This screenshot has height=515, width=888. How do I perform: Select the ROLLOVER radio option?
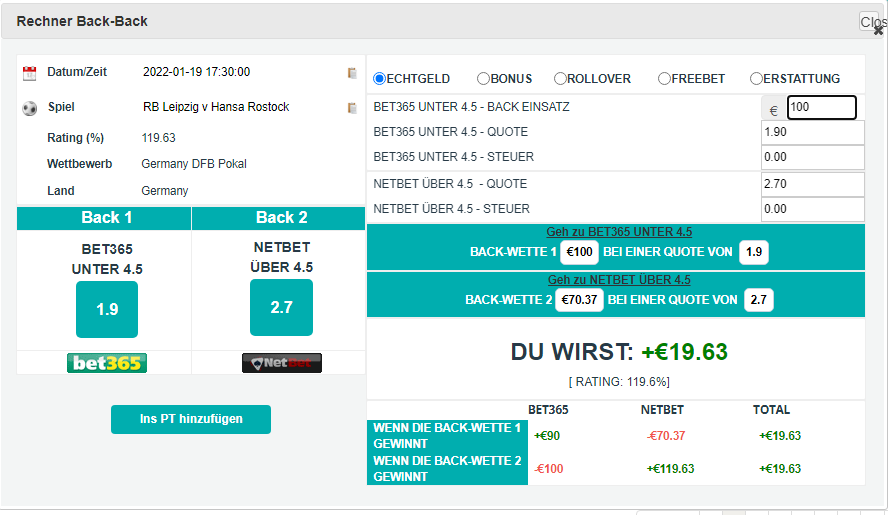coord(560,79)
